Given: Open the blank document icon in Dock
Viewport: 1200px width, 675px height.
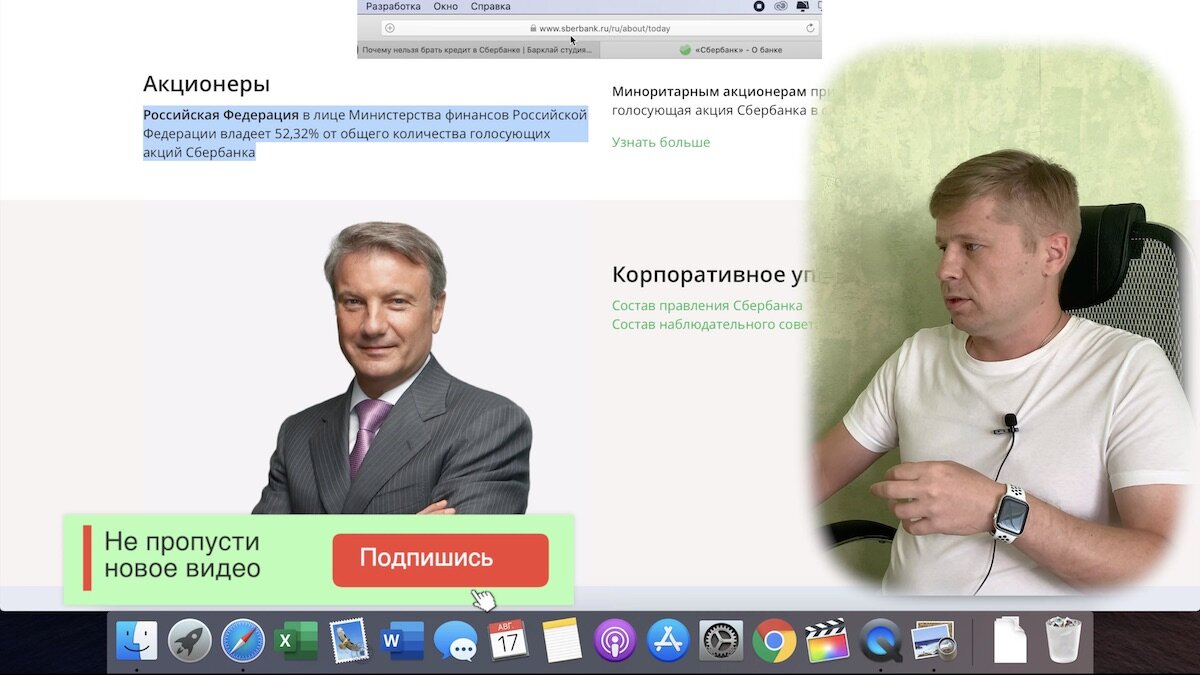Looking at the screenshot, I should click(x=1010, y=641).
